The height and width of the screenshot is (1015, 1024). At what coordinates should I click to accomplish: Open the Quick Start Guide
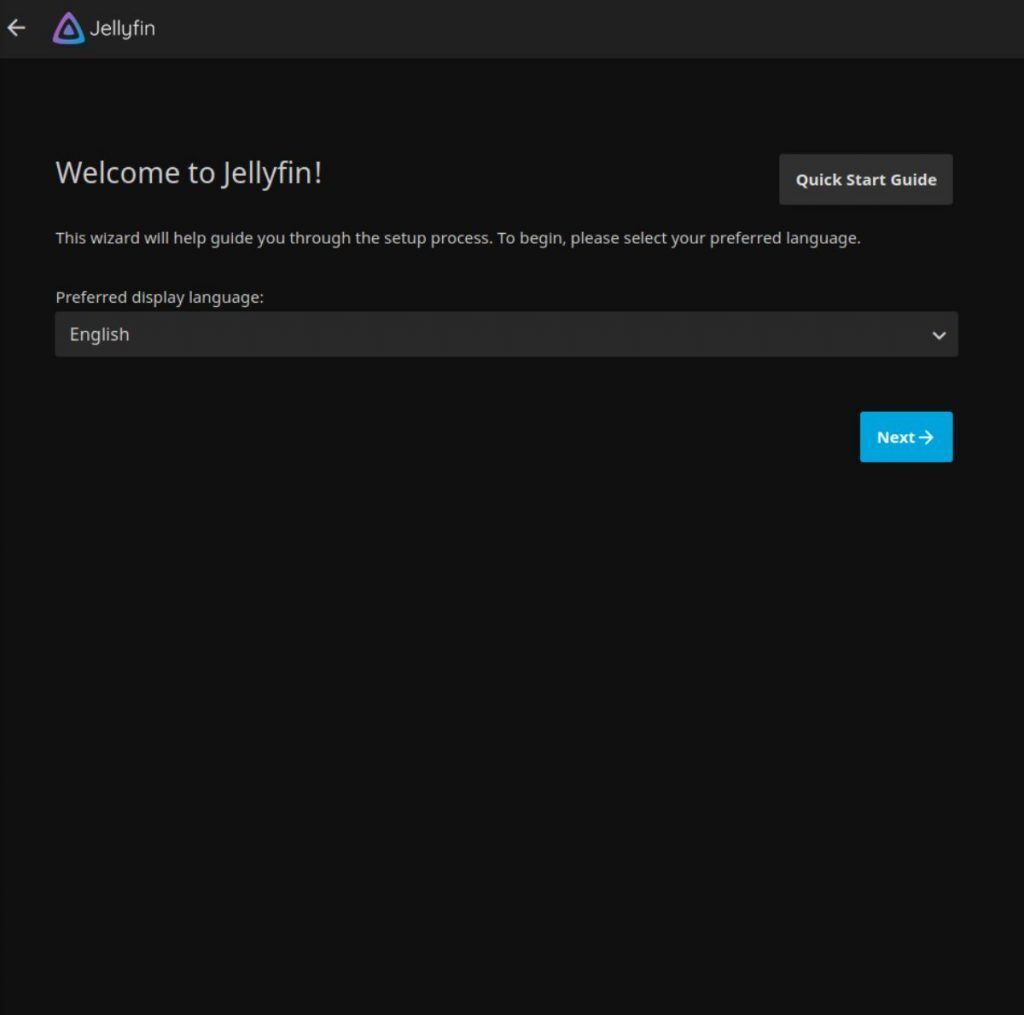[865, 179]
